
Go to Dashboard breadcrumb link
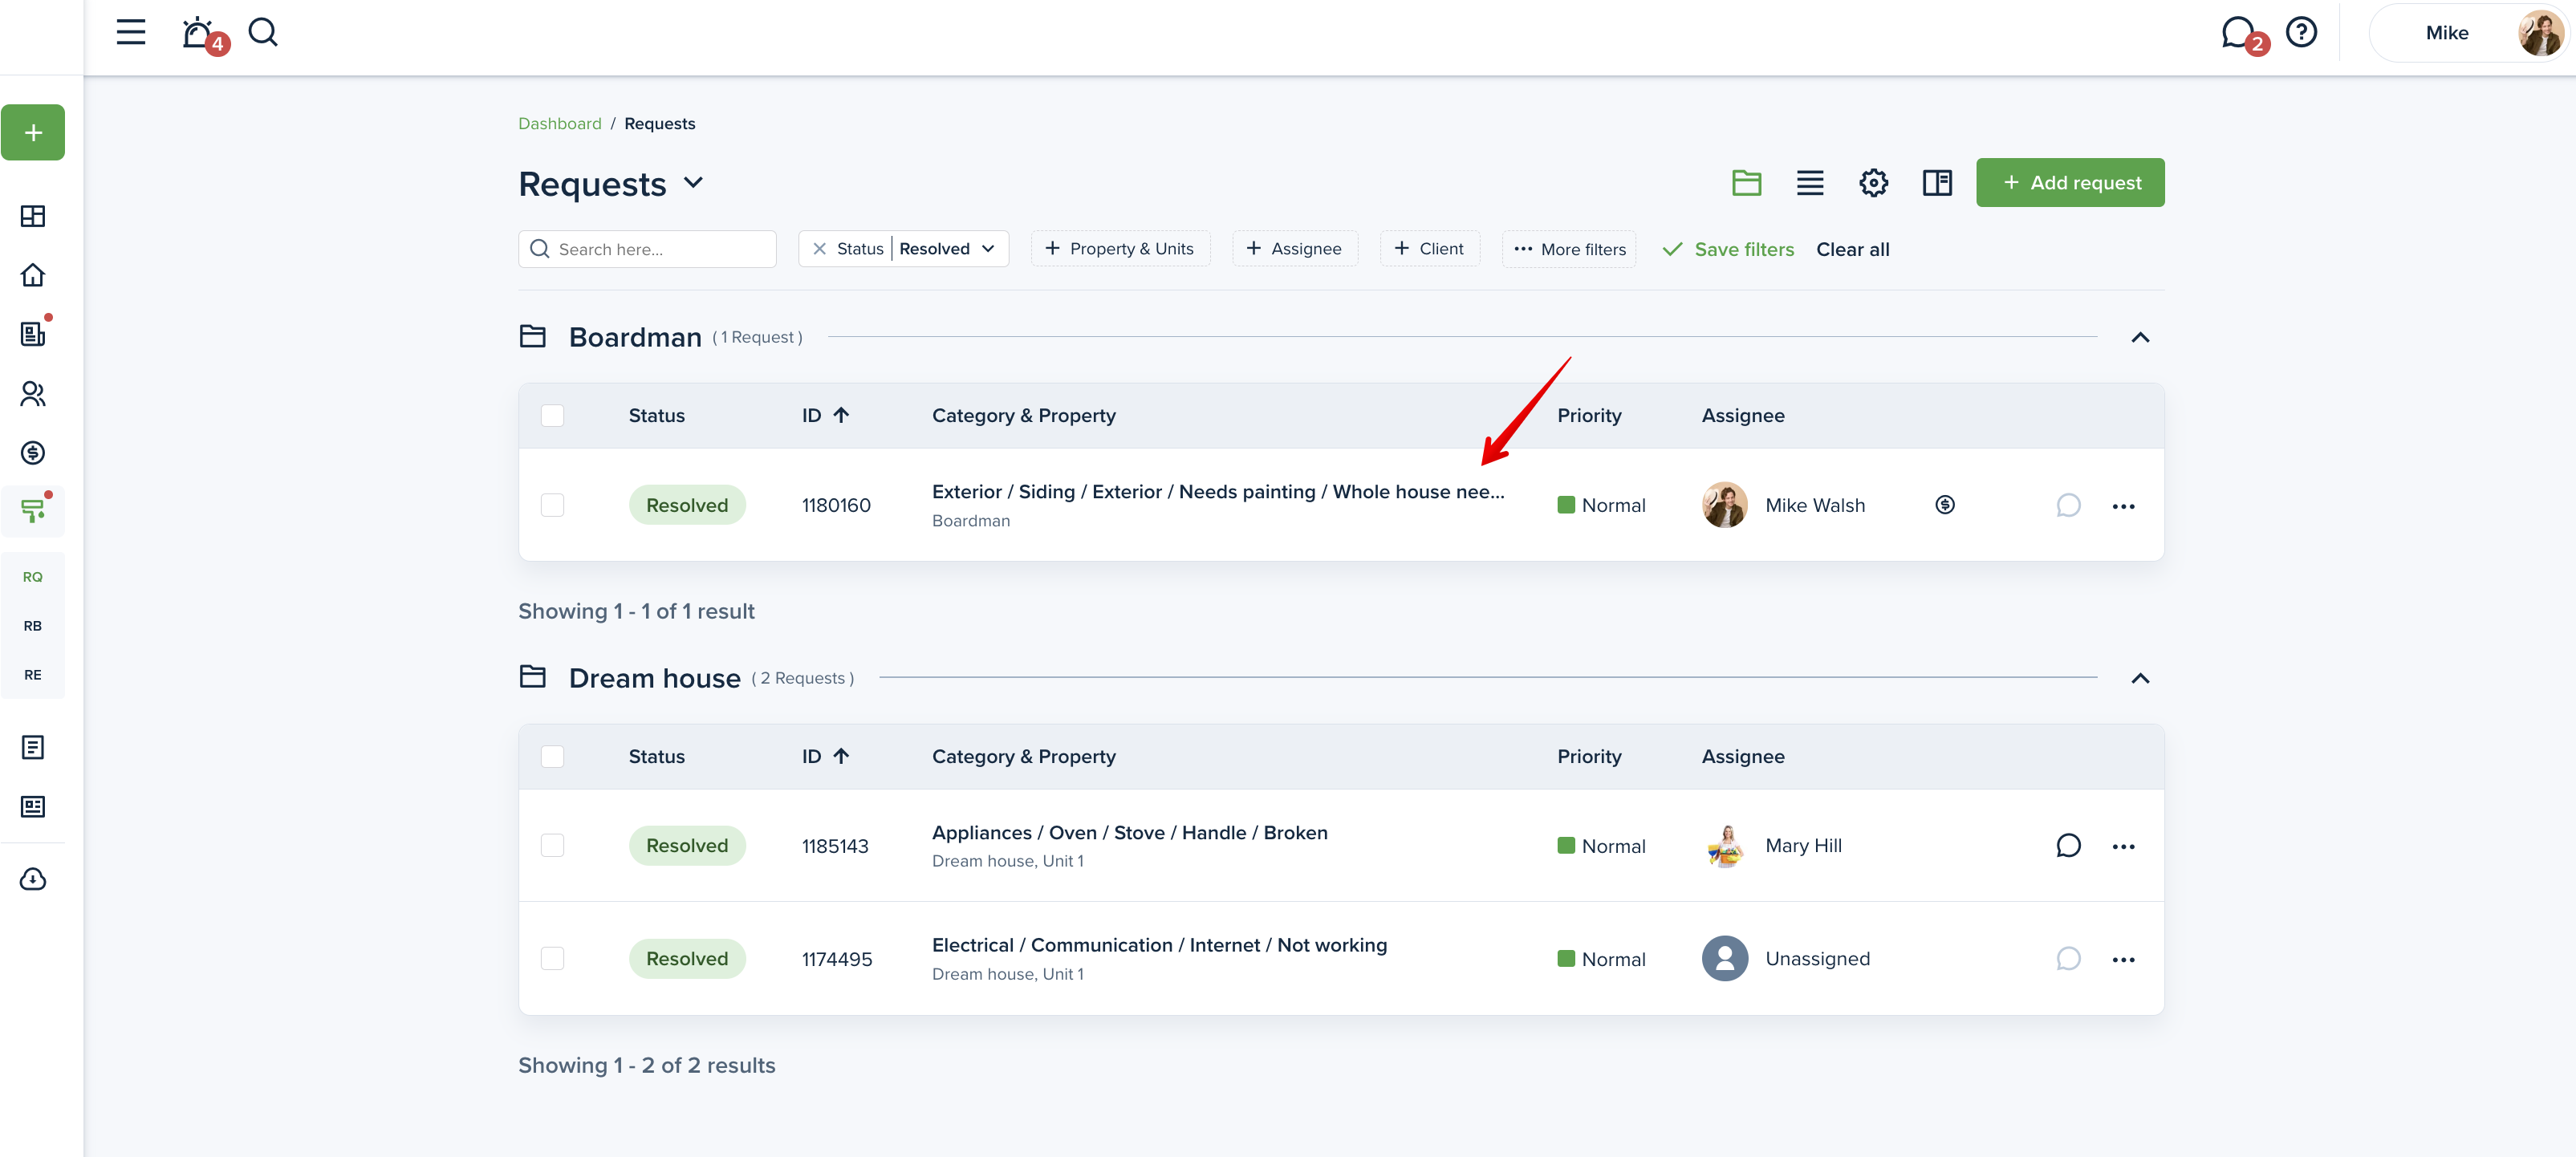pyautogui.click(x=559, y=124)
